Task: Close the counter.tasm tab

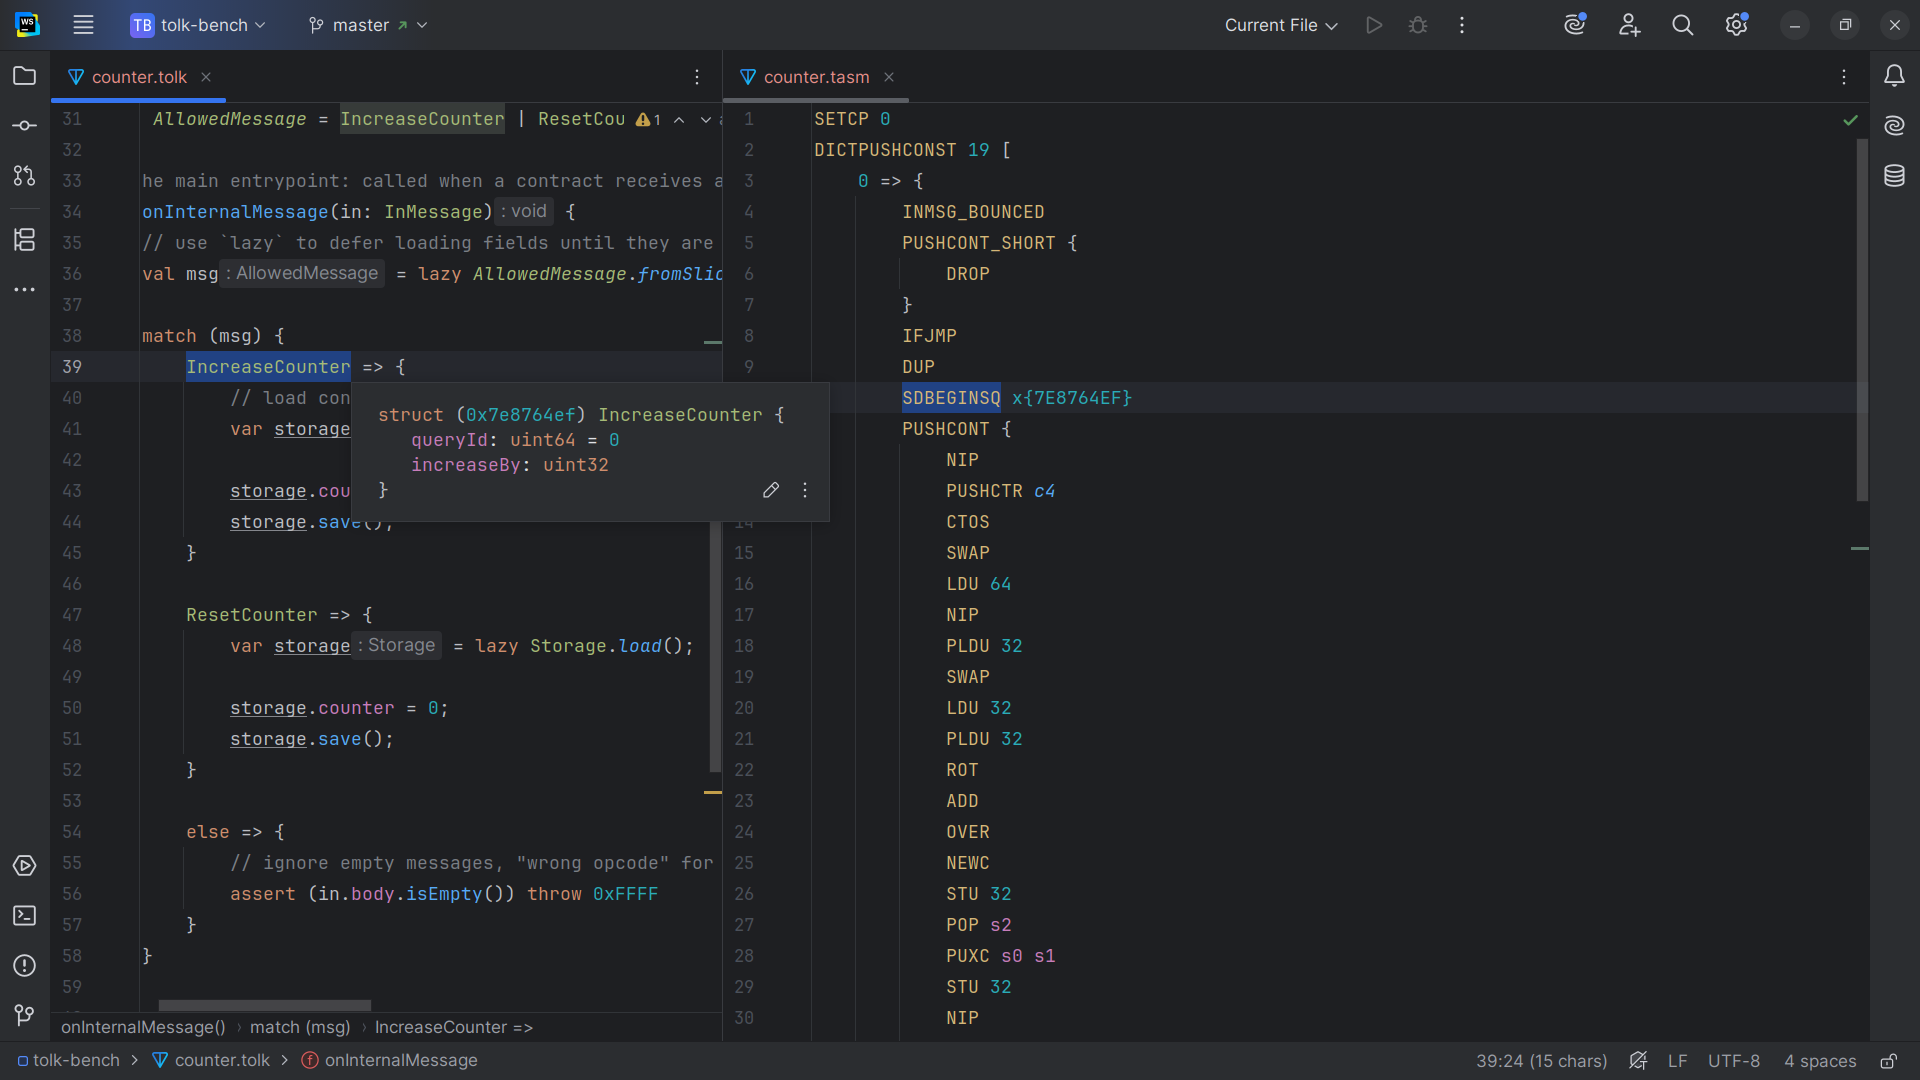Action: [x=889, y=77]
